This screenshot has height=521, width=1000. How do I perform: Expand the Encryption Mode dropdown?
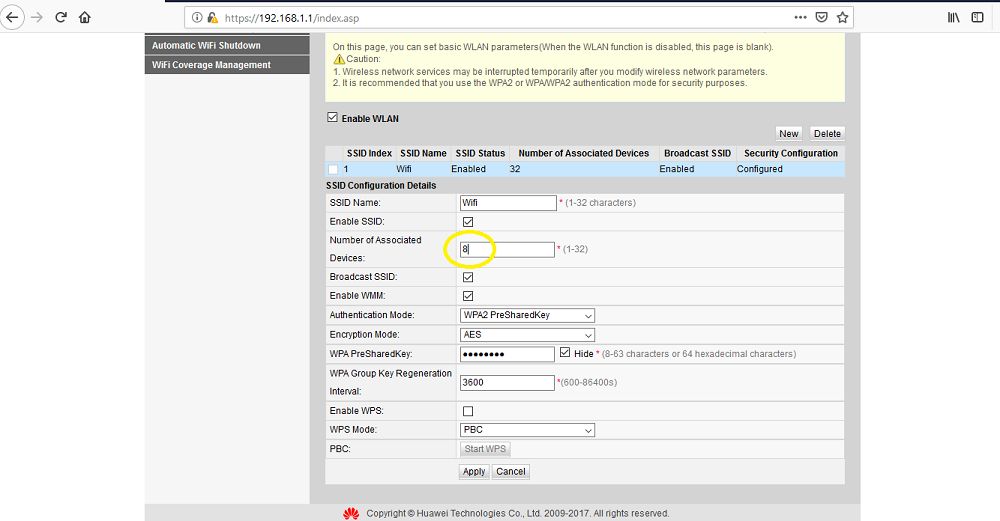click(527, 335)
